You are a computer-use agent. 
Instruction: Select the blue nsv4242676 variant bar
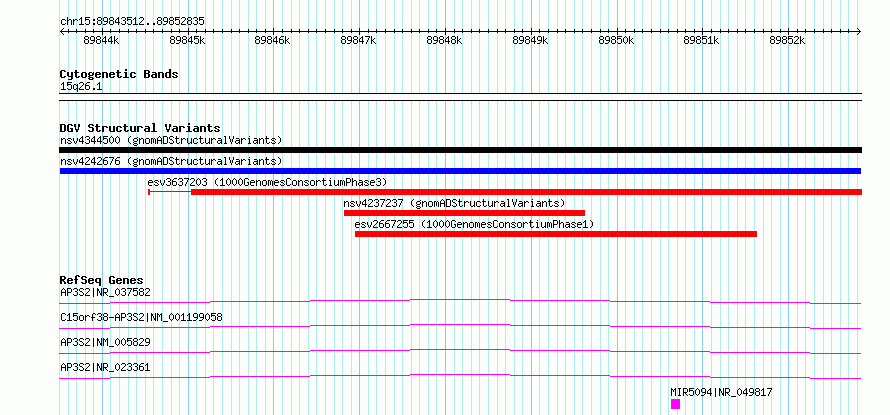[x=460, y=171]
